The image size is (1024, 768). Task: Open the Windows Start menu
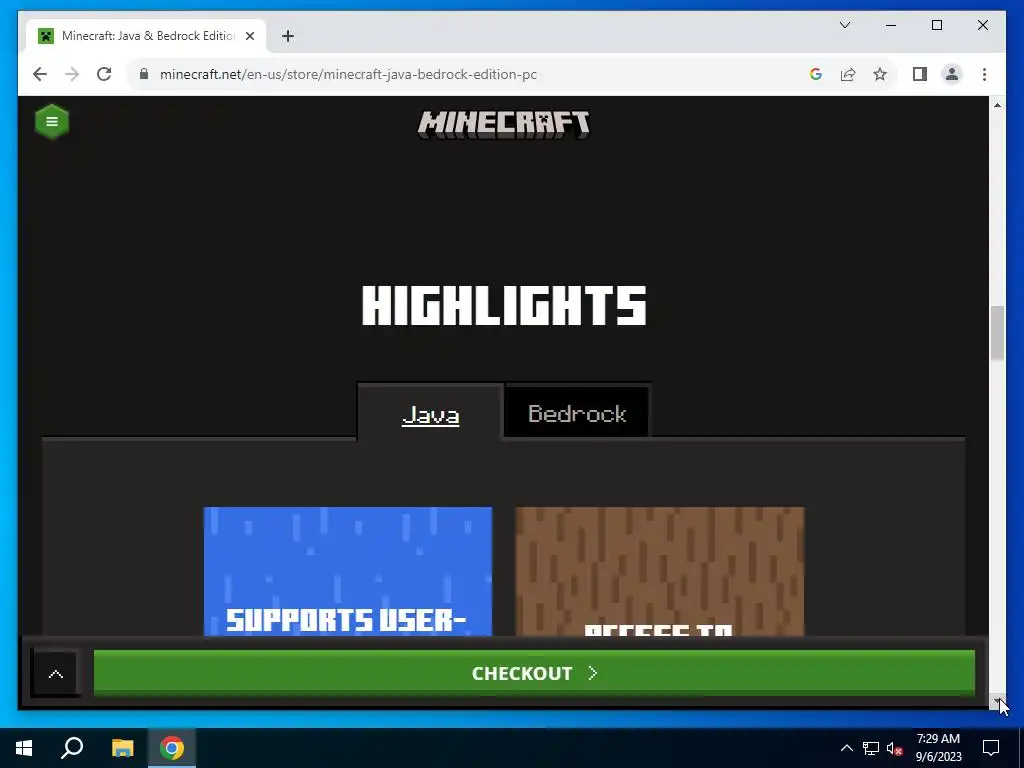tap(24, 748)
